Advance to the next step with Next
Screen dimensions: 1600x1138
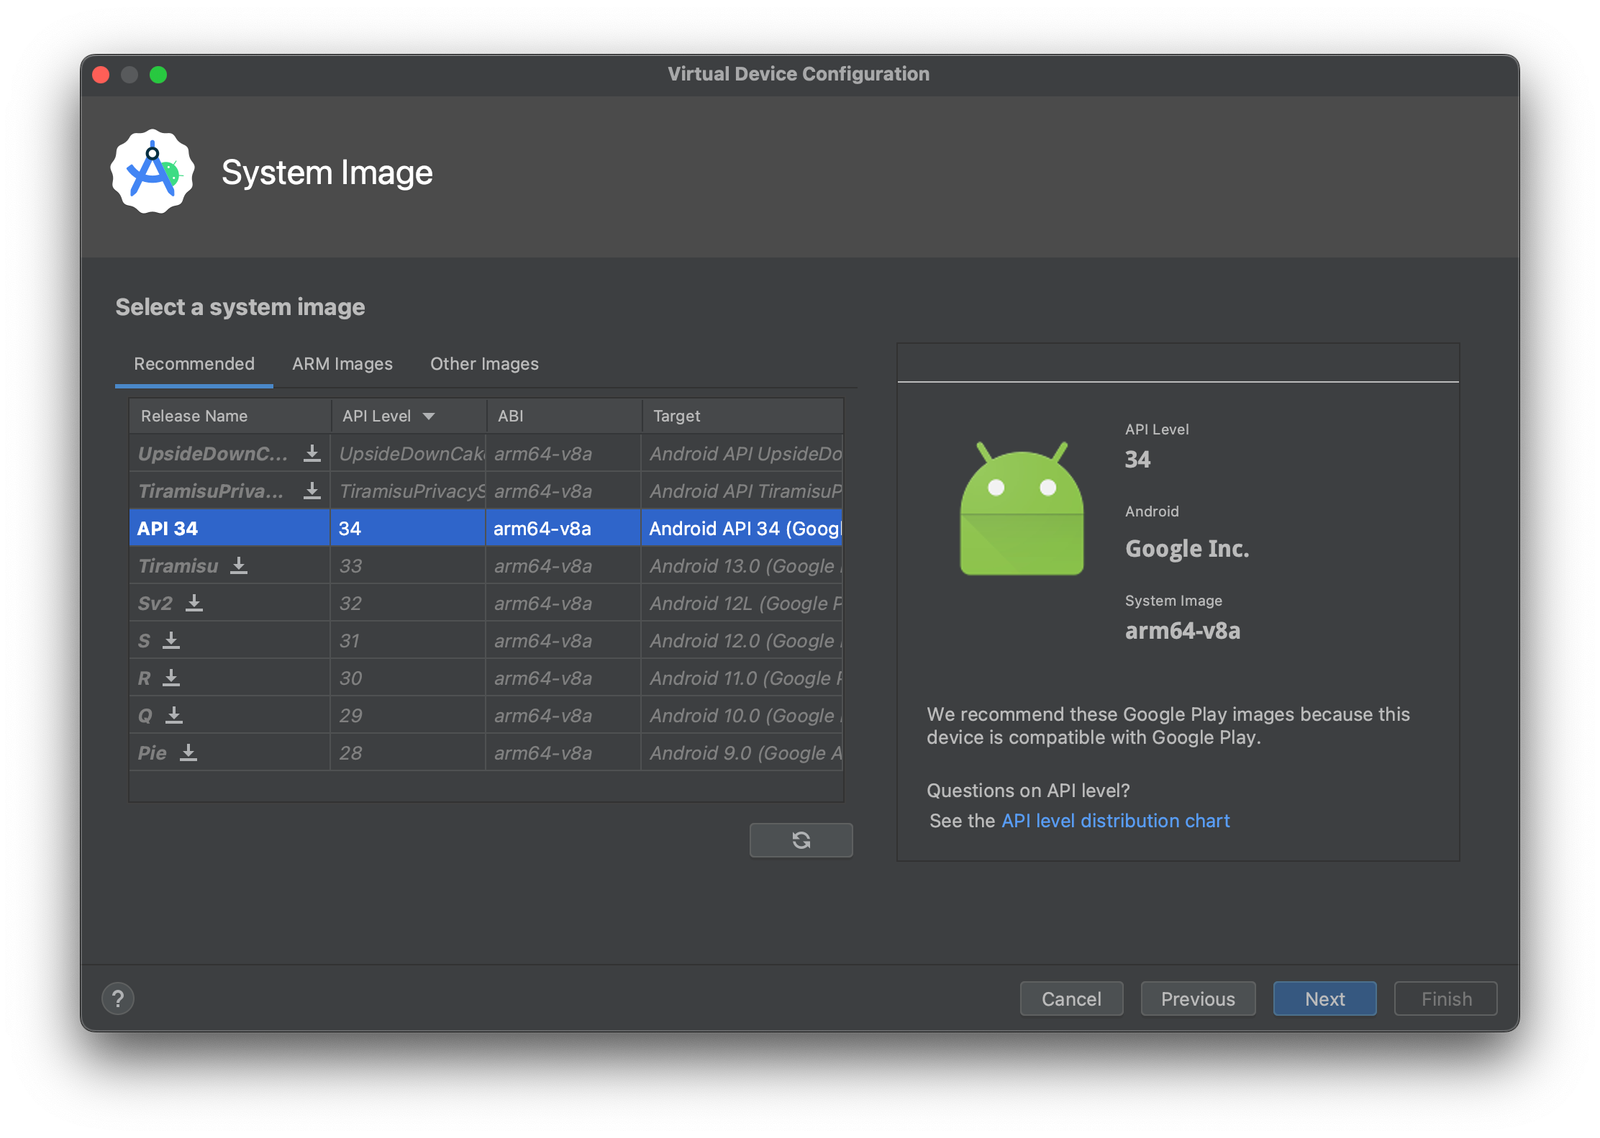(x=1324, y=998)
